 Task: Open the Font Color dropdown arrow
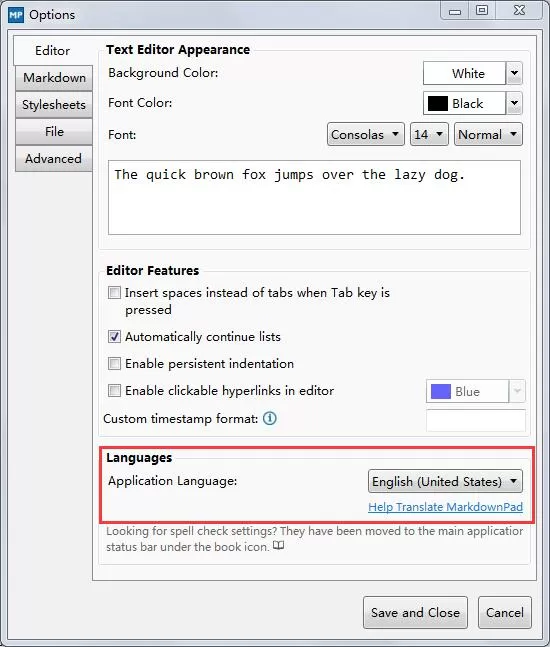coord(514,103)
